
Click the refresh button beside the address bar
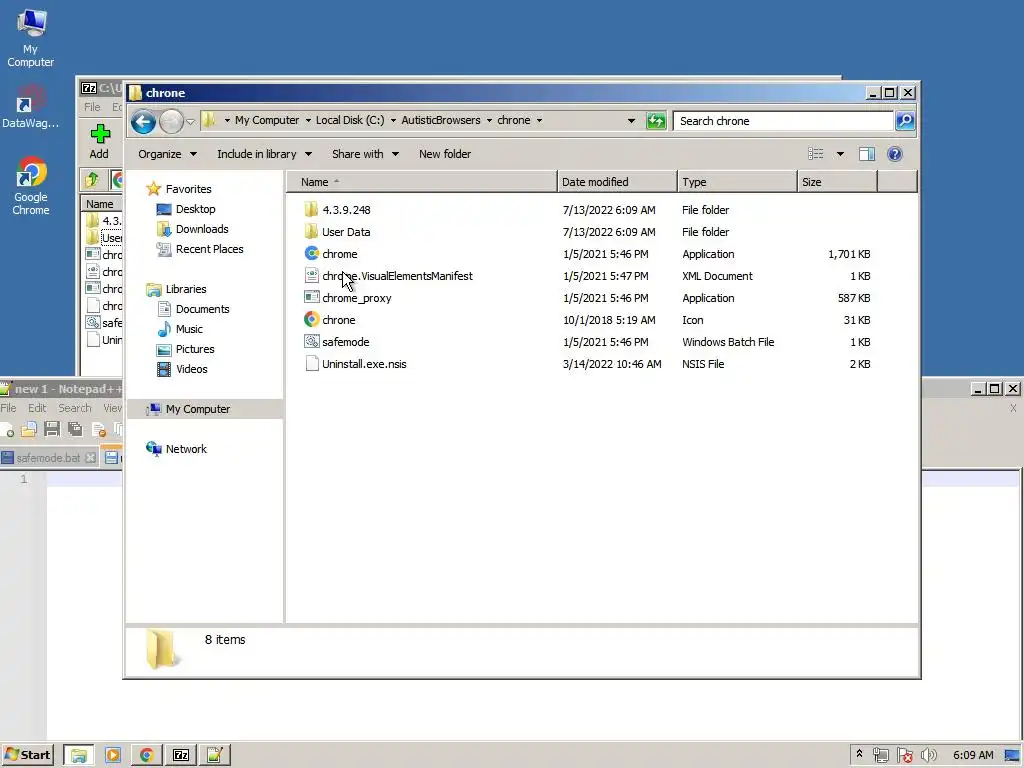point(656,121)
